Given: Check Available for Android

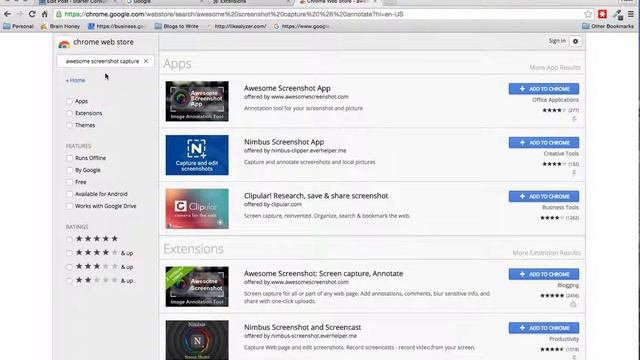Looking at the screenshot, I should [x=69, y=194].
